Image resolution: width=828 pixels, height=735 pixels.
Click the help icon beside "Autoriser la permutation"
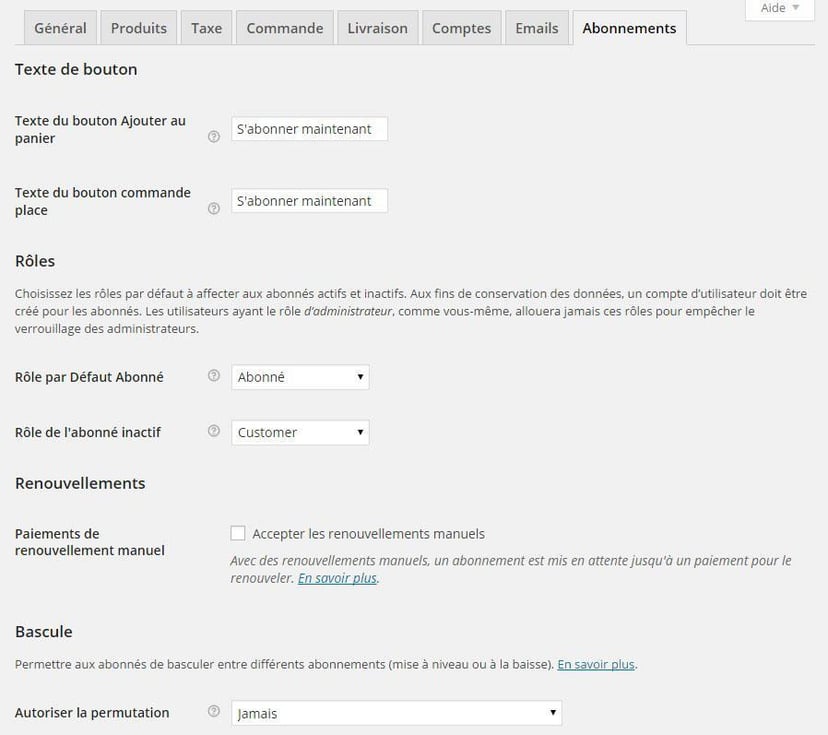pos(213,712)
